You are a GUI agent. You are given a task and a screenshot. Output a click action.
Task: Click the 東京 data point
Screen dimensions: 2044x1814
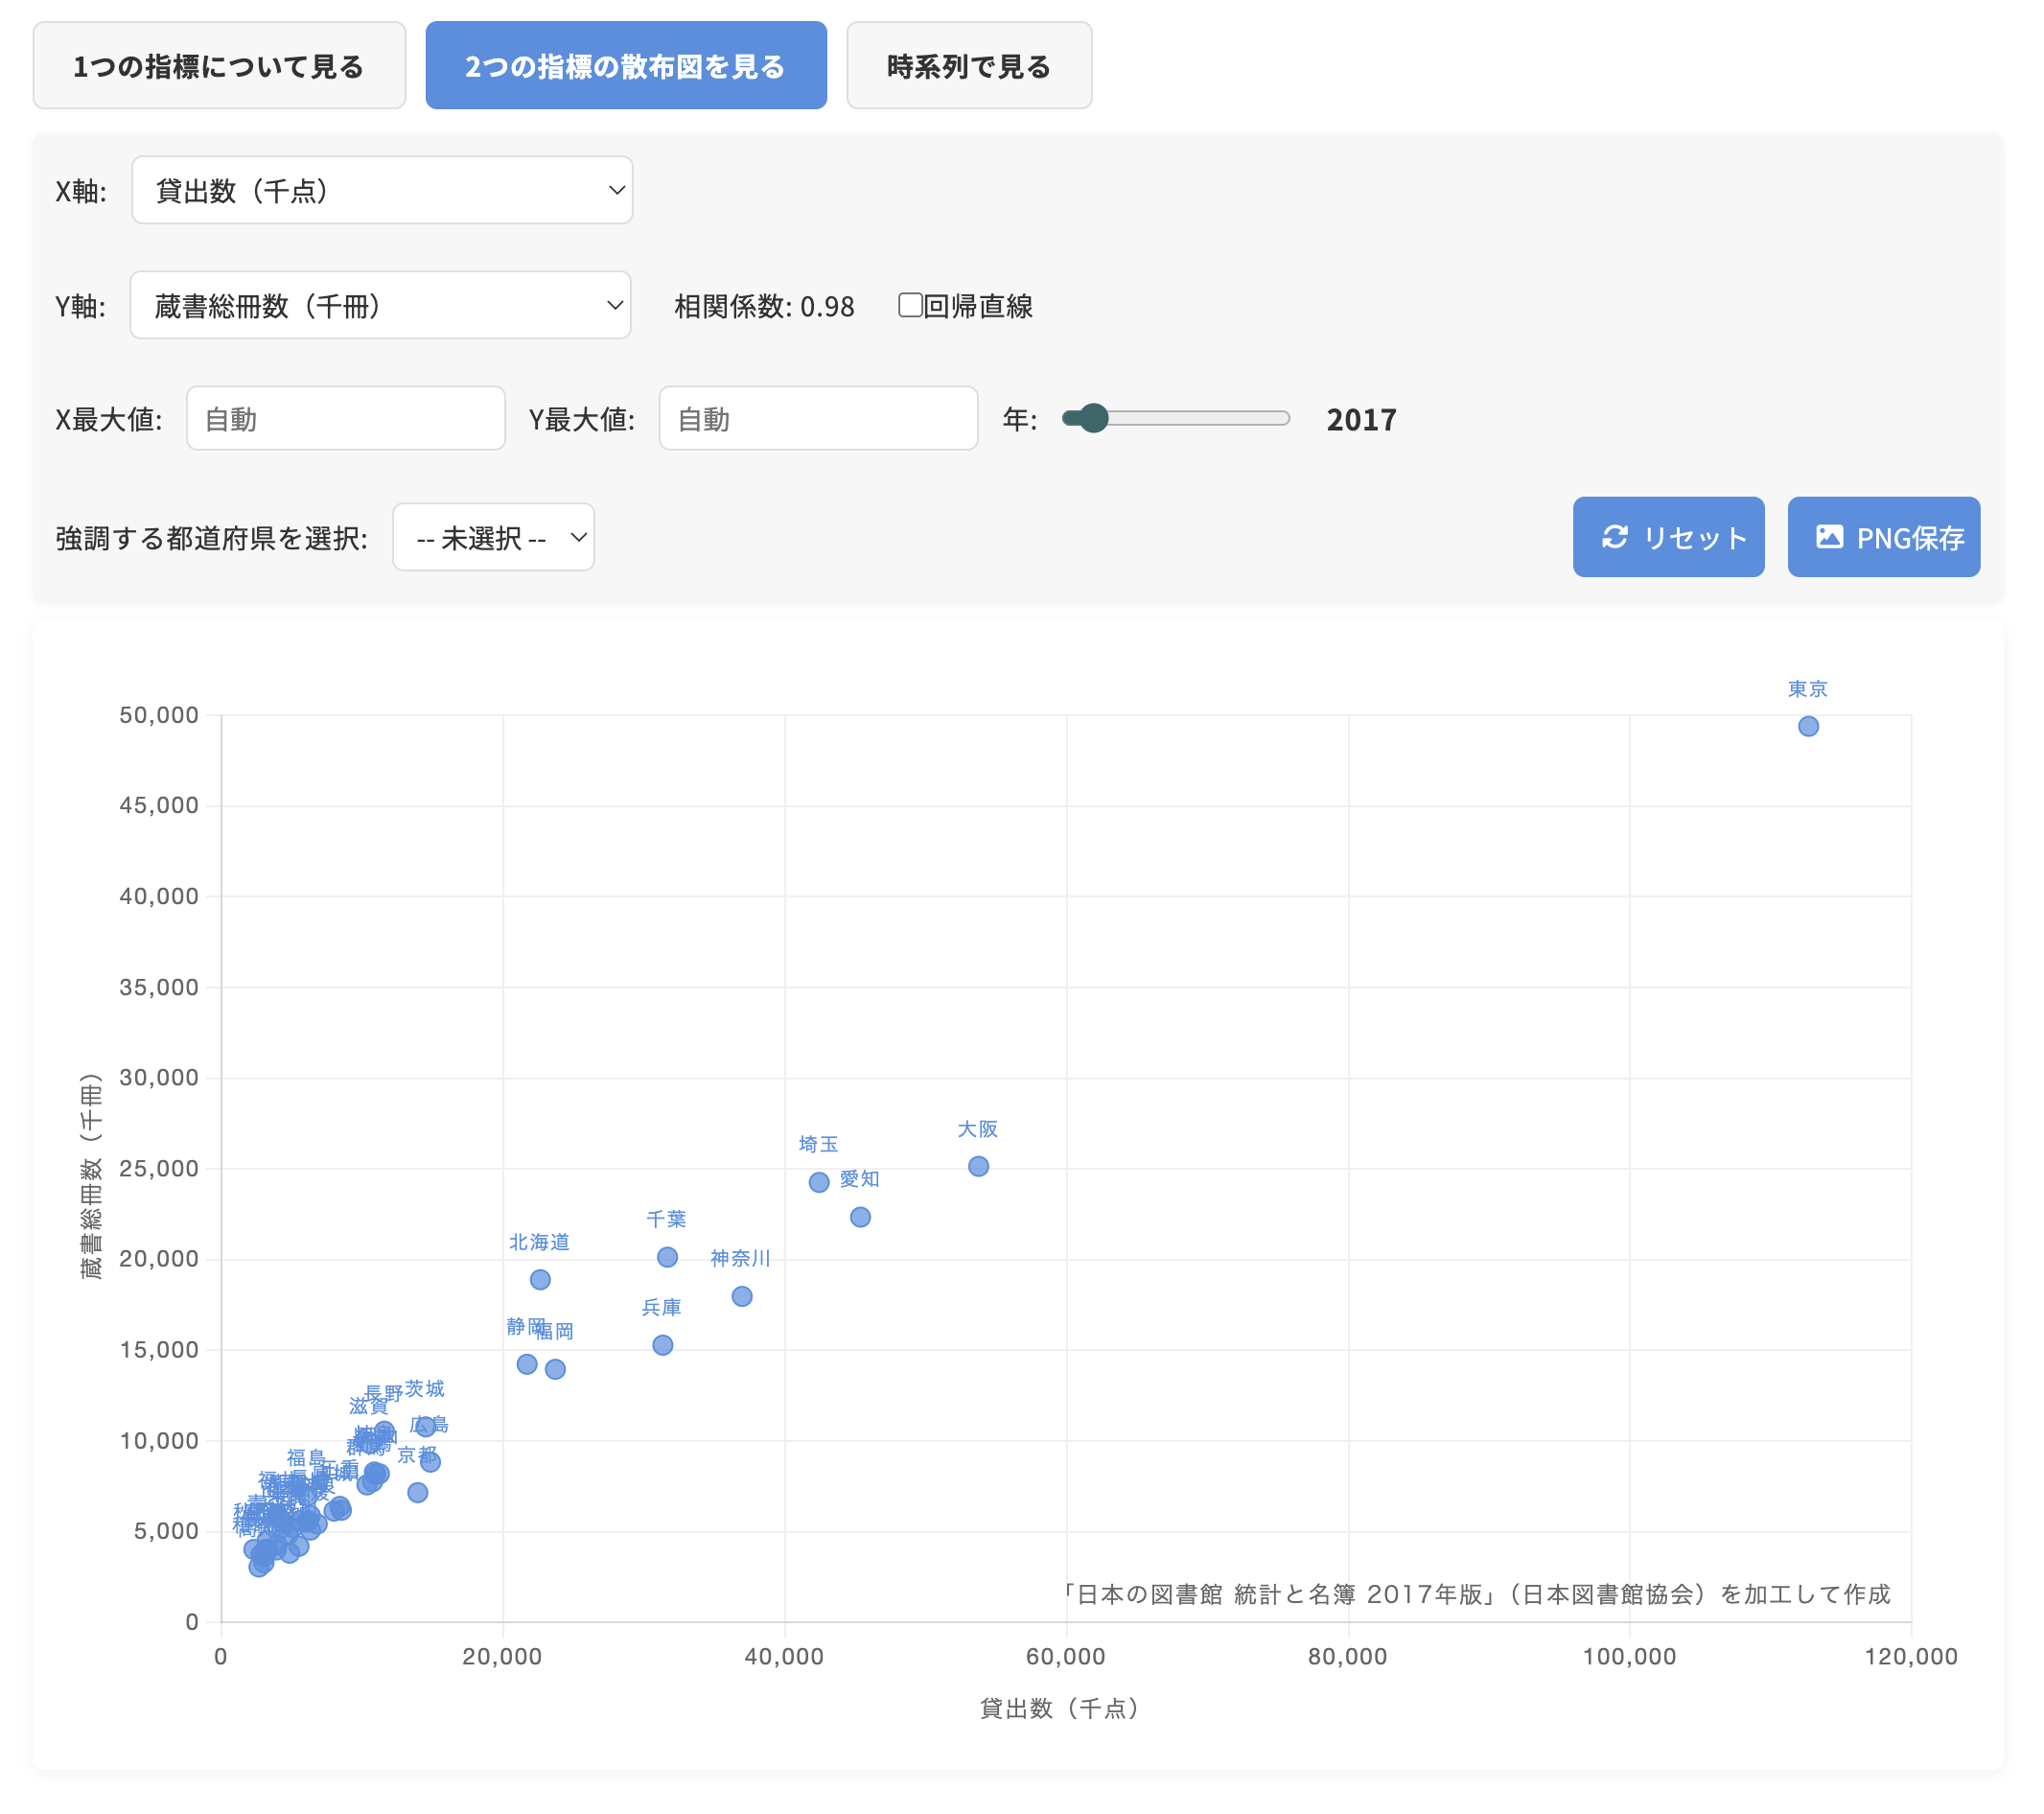coord(1807,726)
